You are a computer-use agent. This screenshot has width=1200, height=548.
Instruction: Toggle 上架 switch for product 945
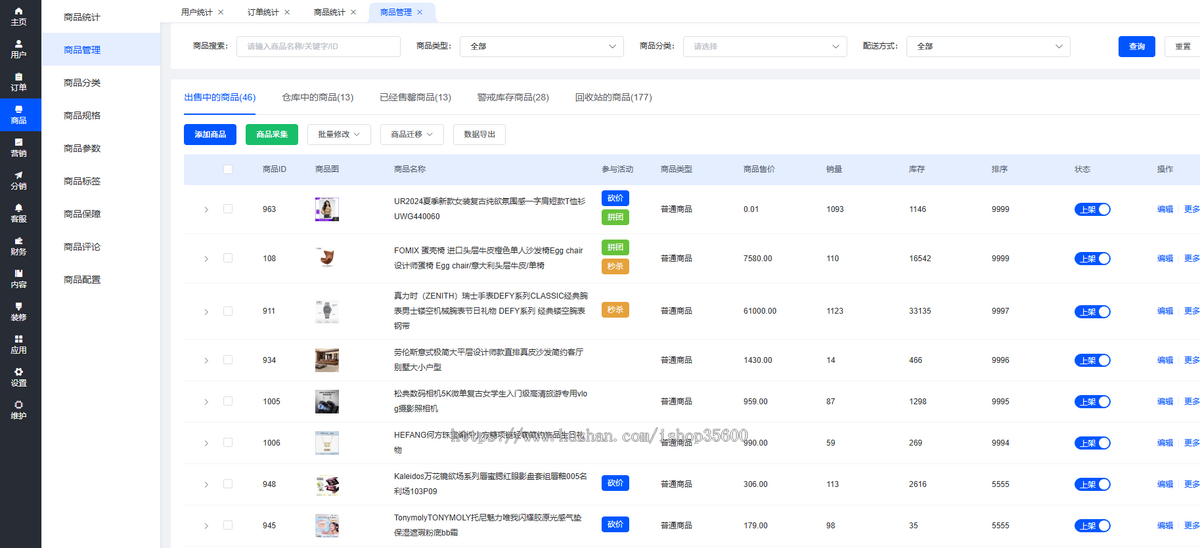click(x=1092, y=525)
